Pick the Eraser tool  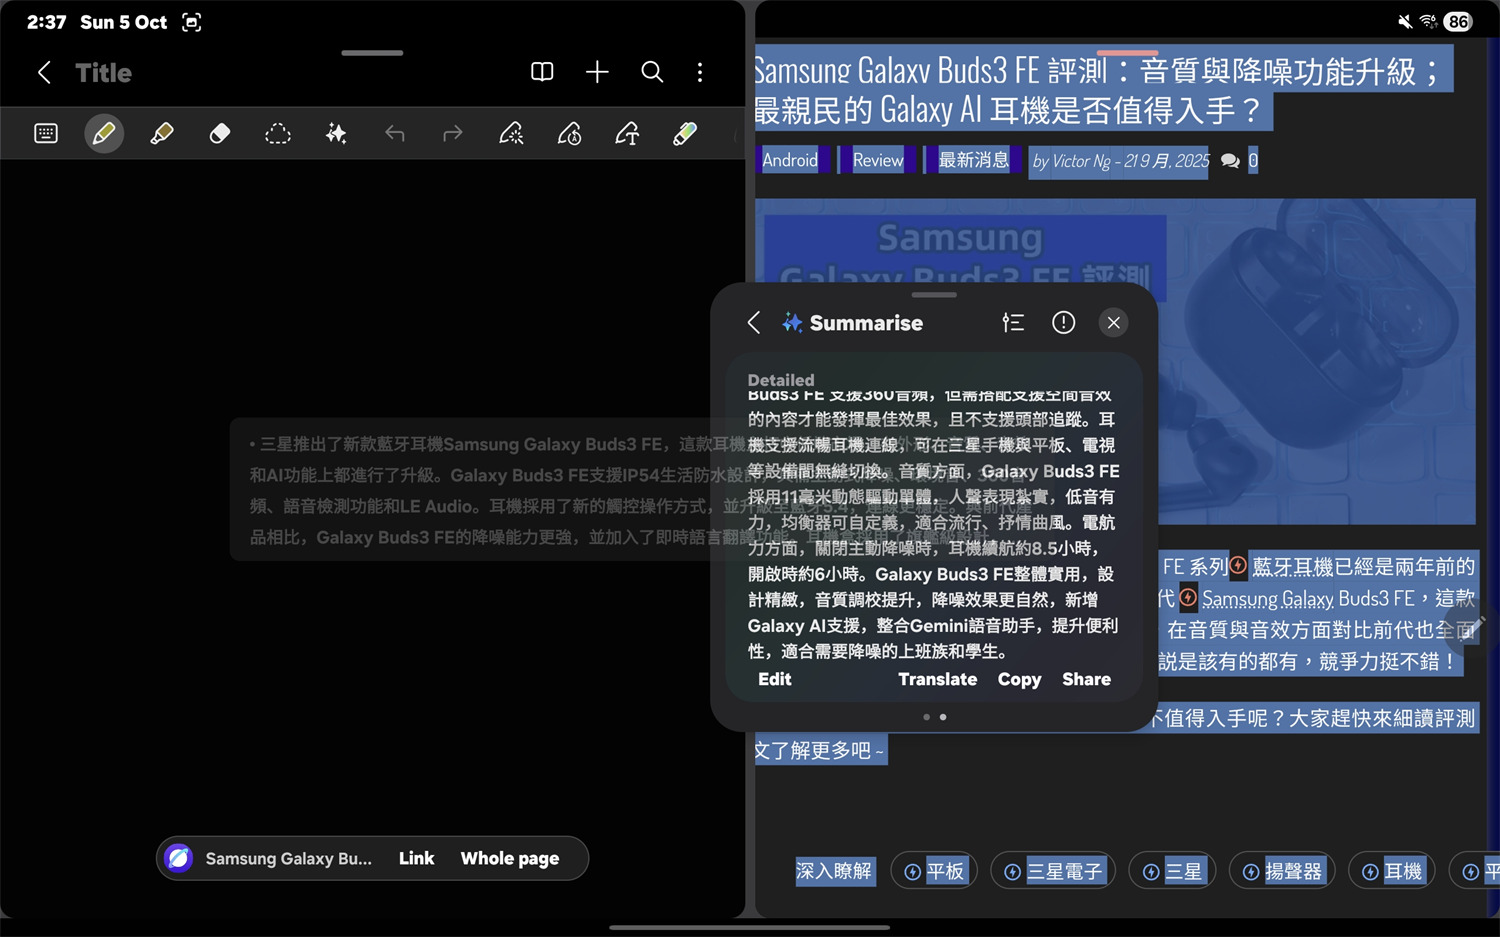tap(219, 133)
